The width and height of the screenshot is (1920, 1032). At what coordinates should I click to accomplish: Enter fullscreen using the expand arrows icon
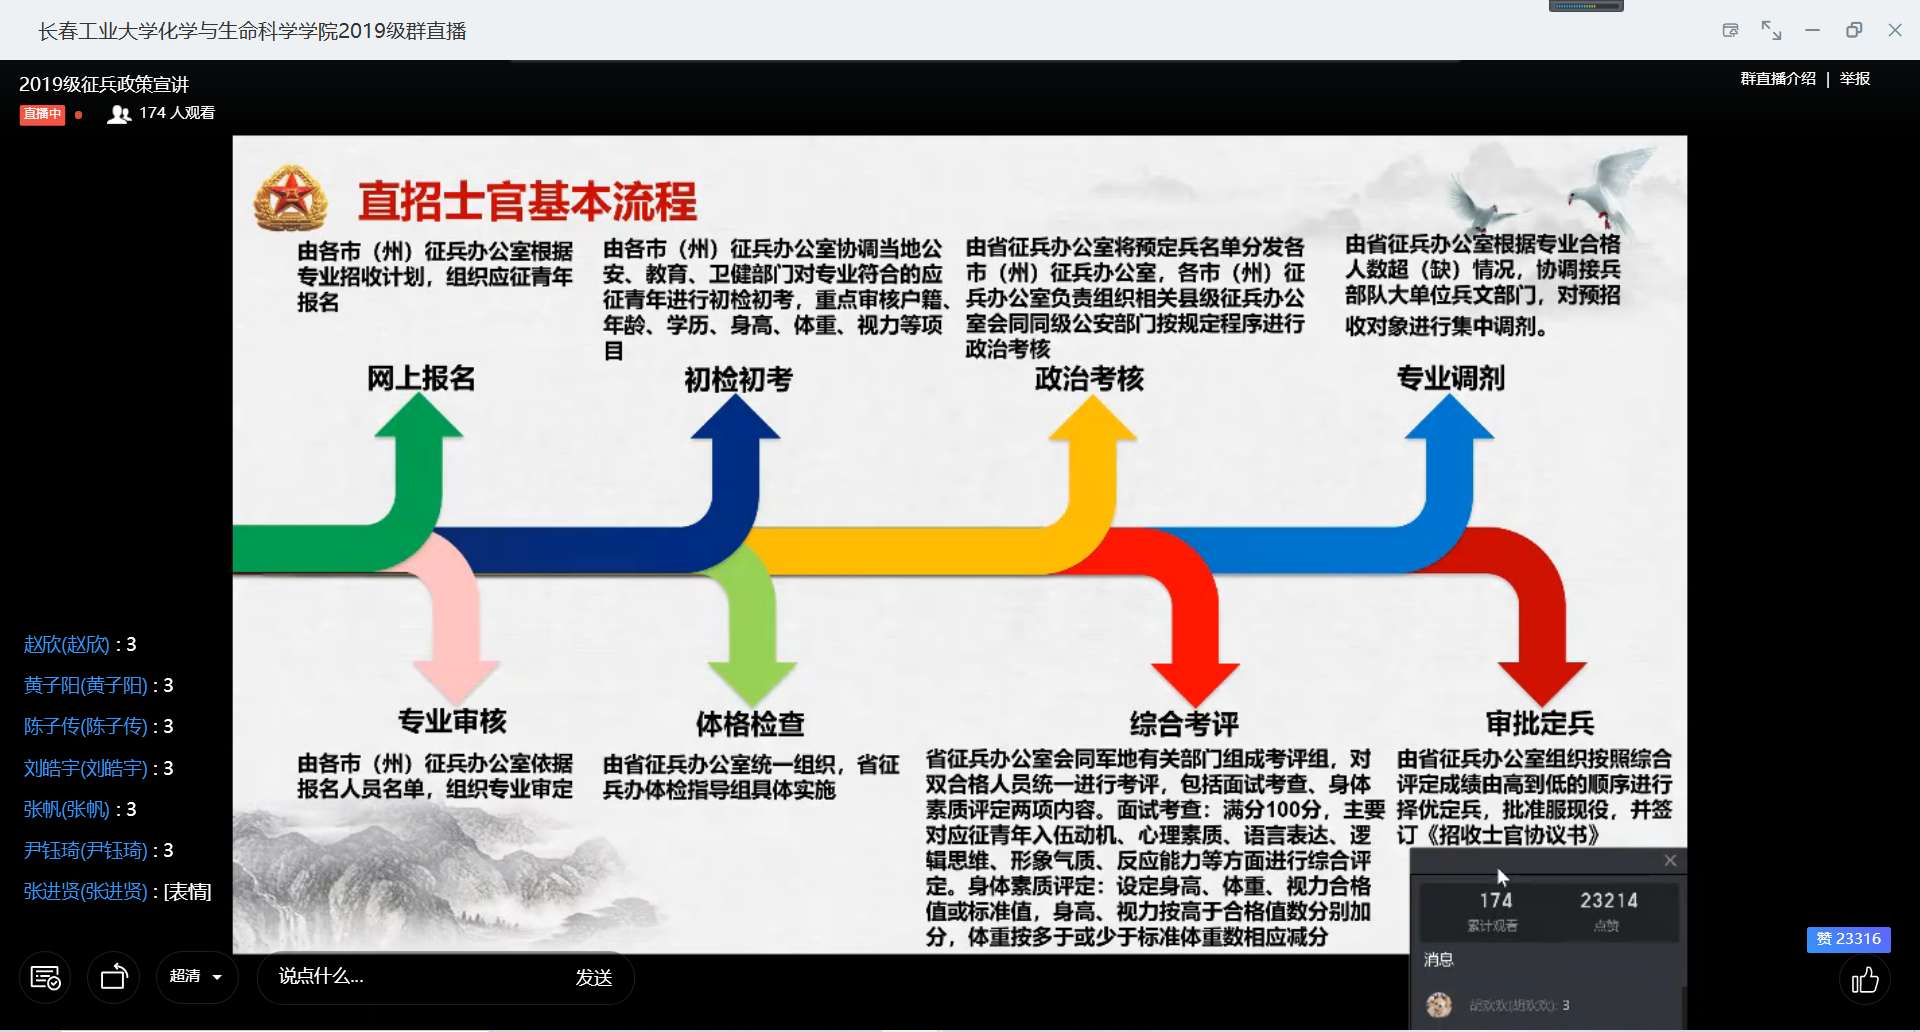1771,30
